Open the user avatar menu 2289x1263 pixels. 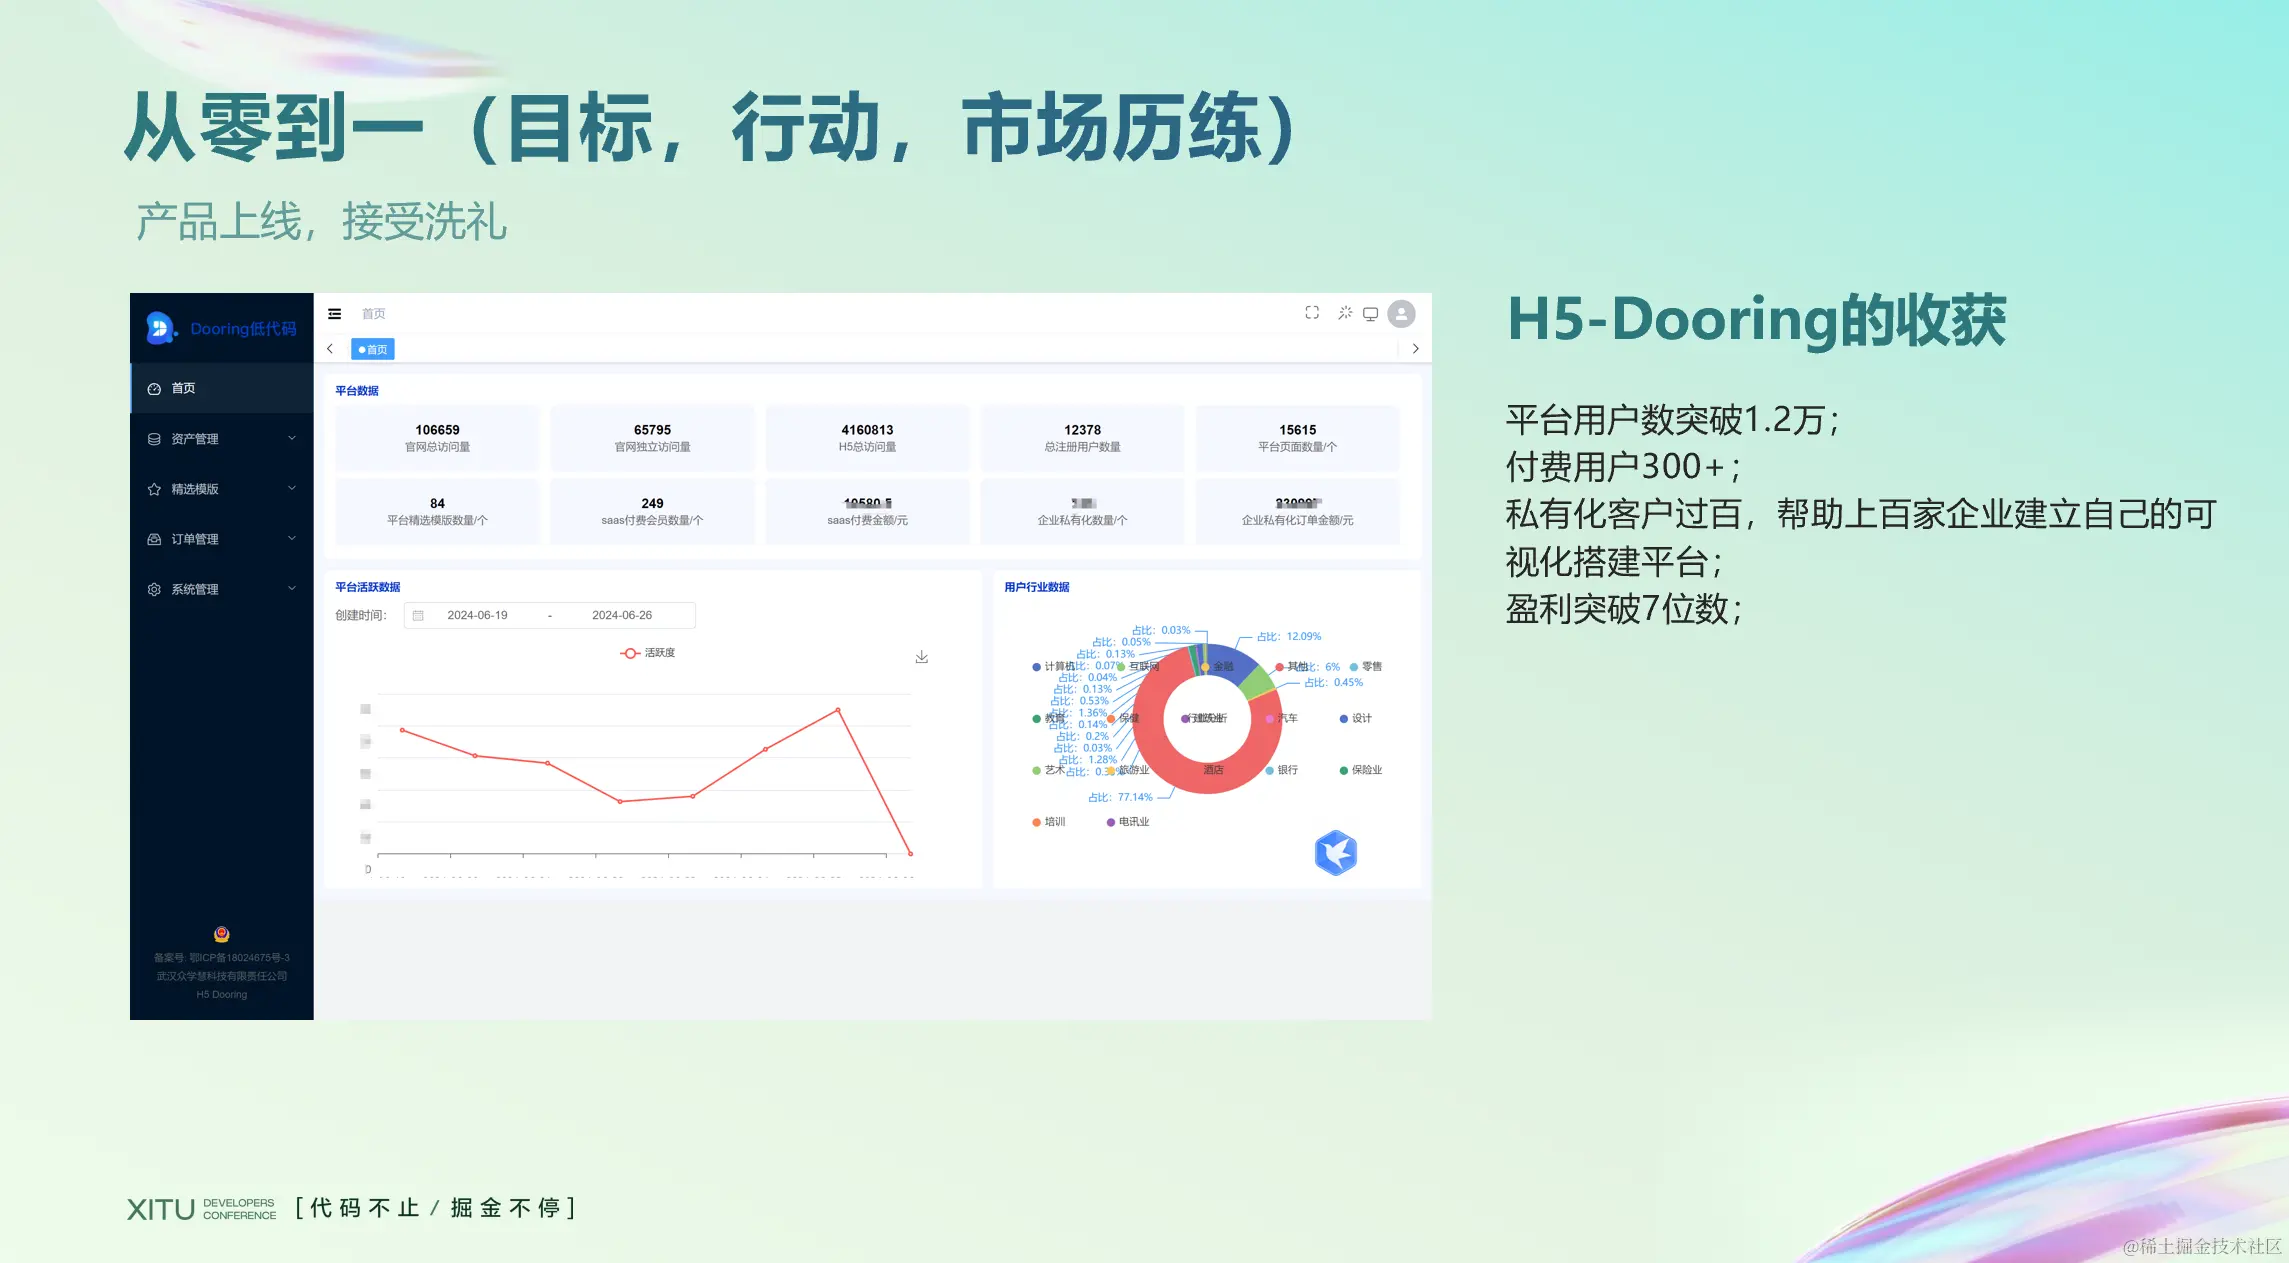tap(1402, 314)
